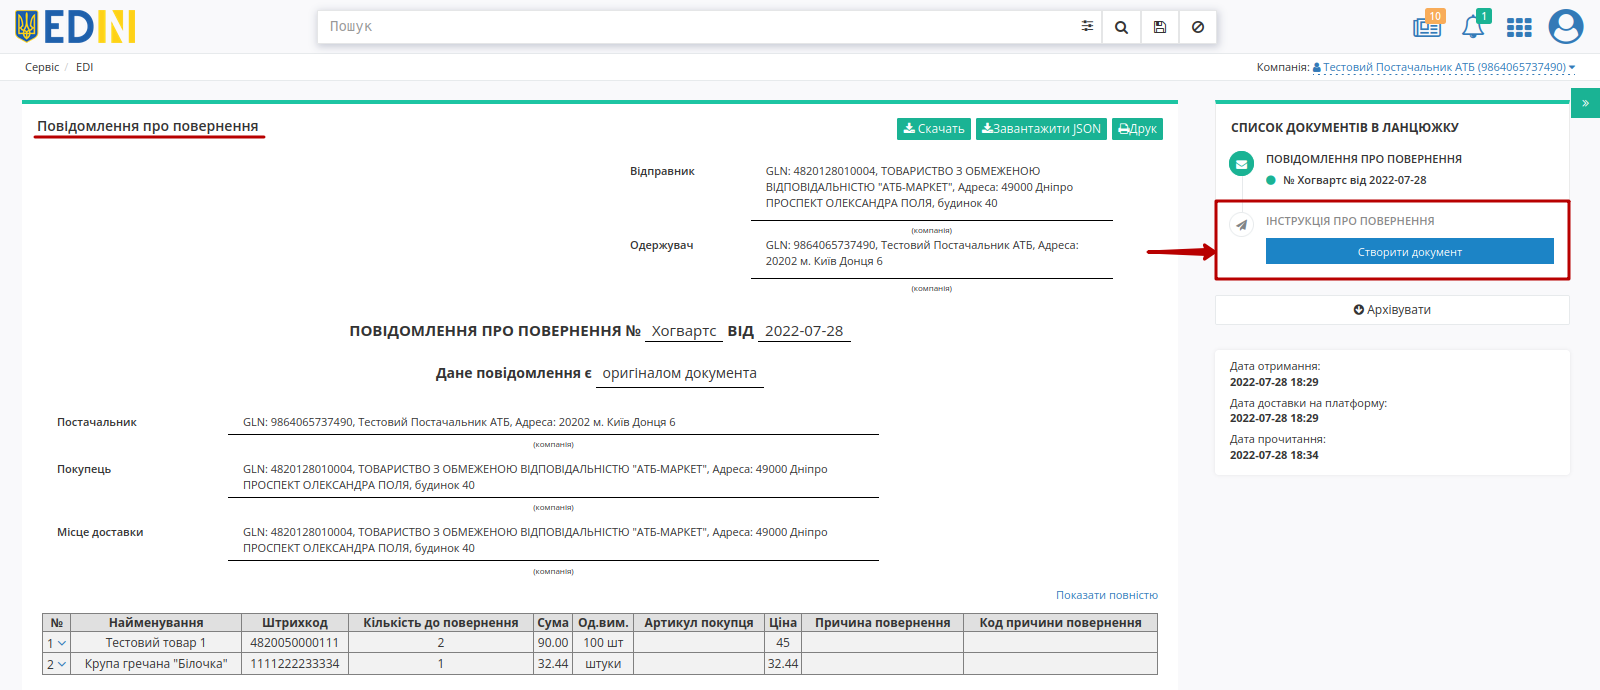Expand row 1 chevron in the table
1600x690 pixels.
click(62, 643)
